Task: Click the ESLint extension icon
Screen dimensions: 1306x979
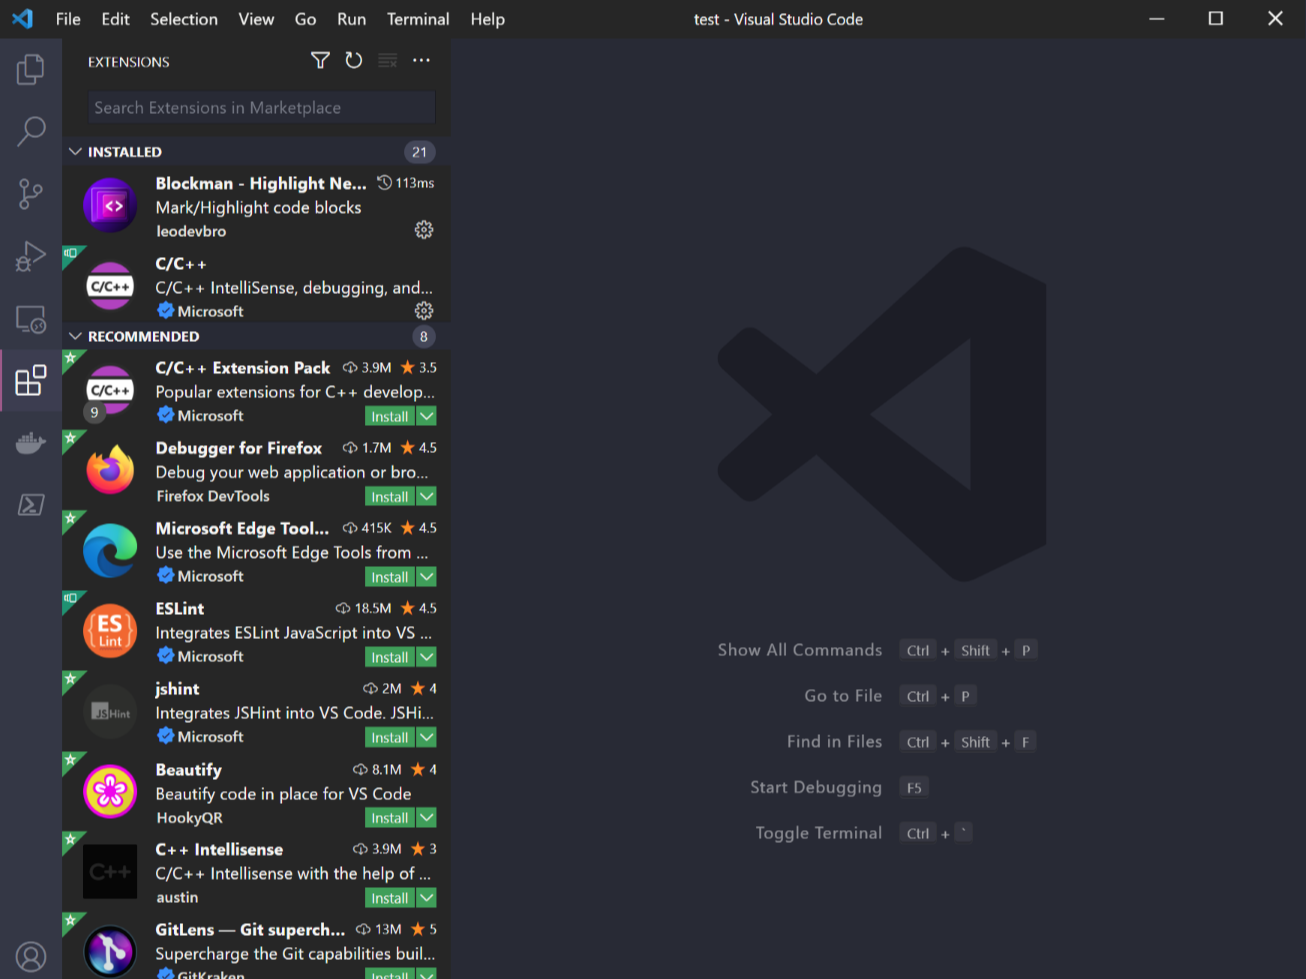Action: [110, 631]
